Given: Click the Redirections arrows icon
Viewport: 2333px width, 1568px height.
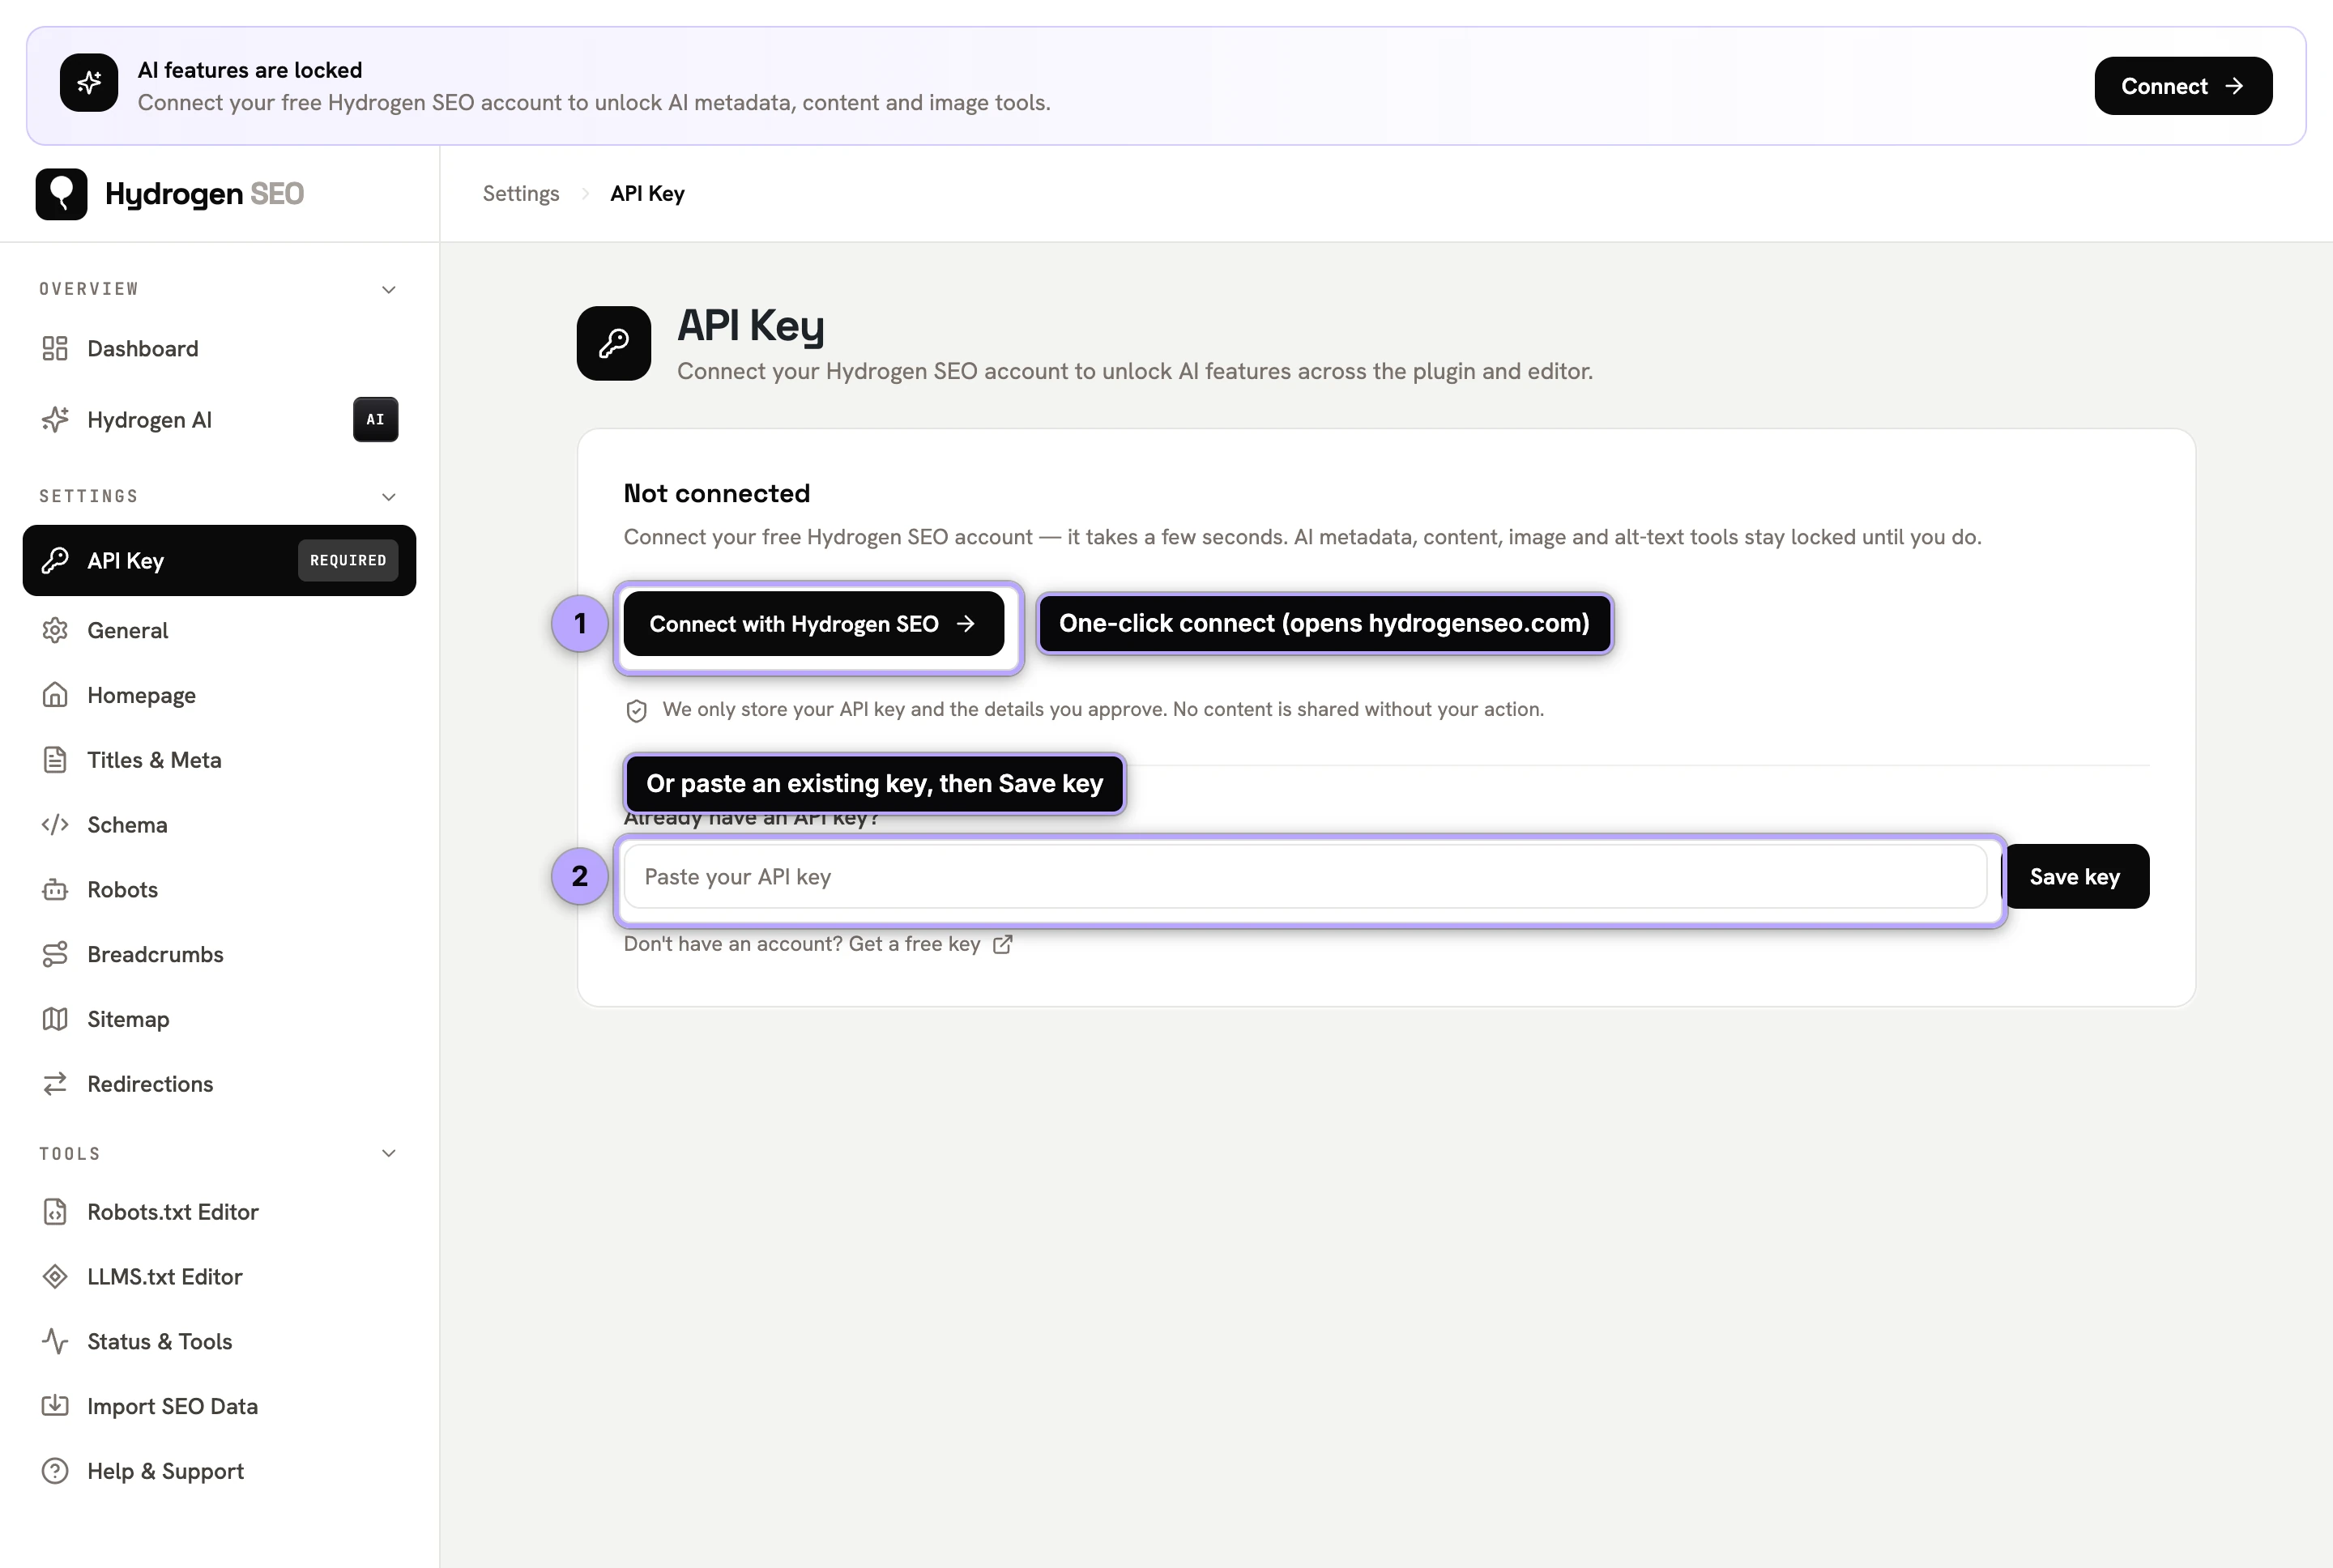Looking at the screenshot, I should pos(55,1084).
